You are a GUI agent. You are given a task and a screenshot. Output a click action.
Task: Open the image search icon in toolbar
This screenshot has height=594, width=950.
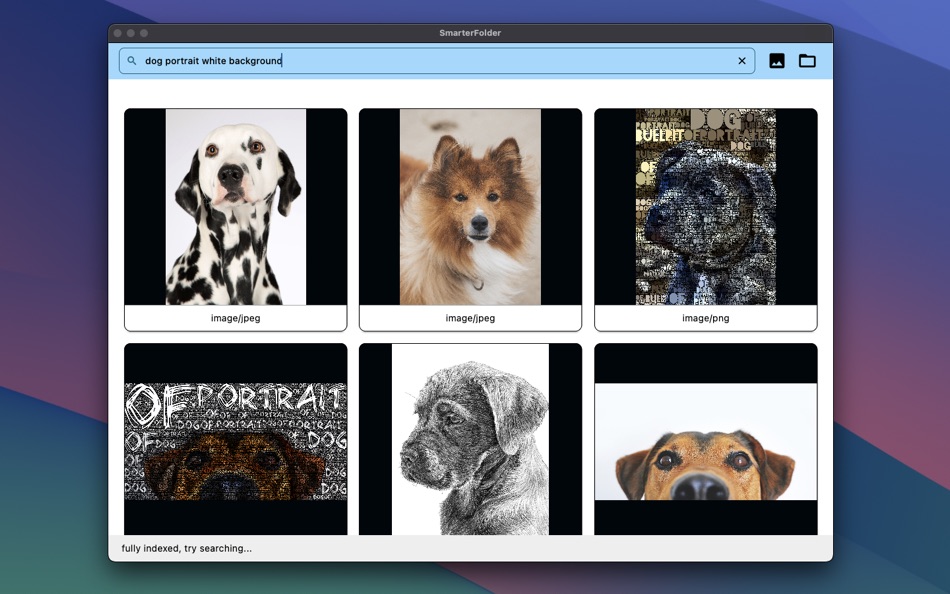click(x=777, y=61)
